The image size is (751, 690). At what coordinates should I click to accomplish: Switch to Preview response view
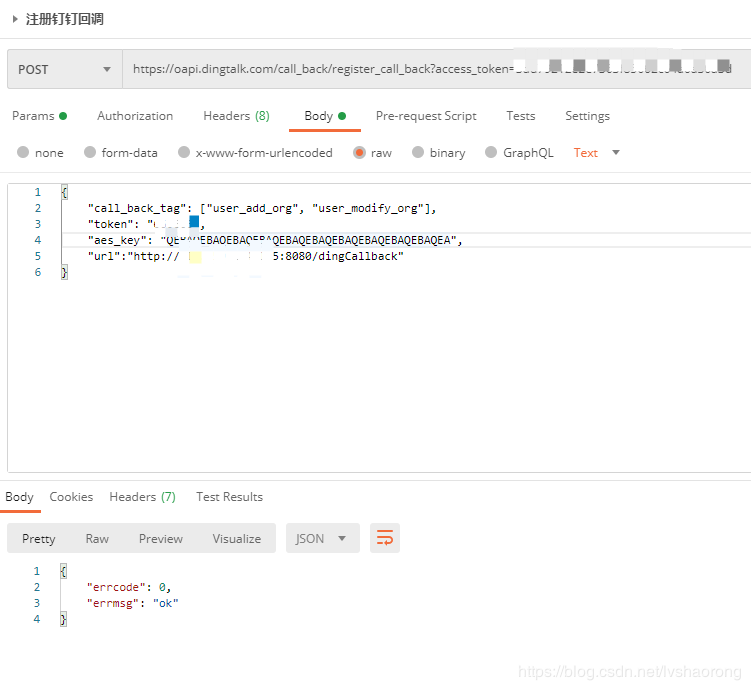[161, 539]
